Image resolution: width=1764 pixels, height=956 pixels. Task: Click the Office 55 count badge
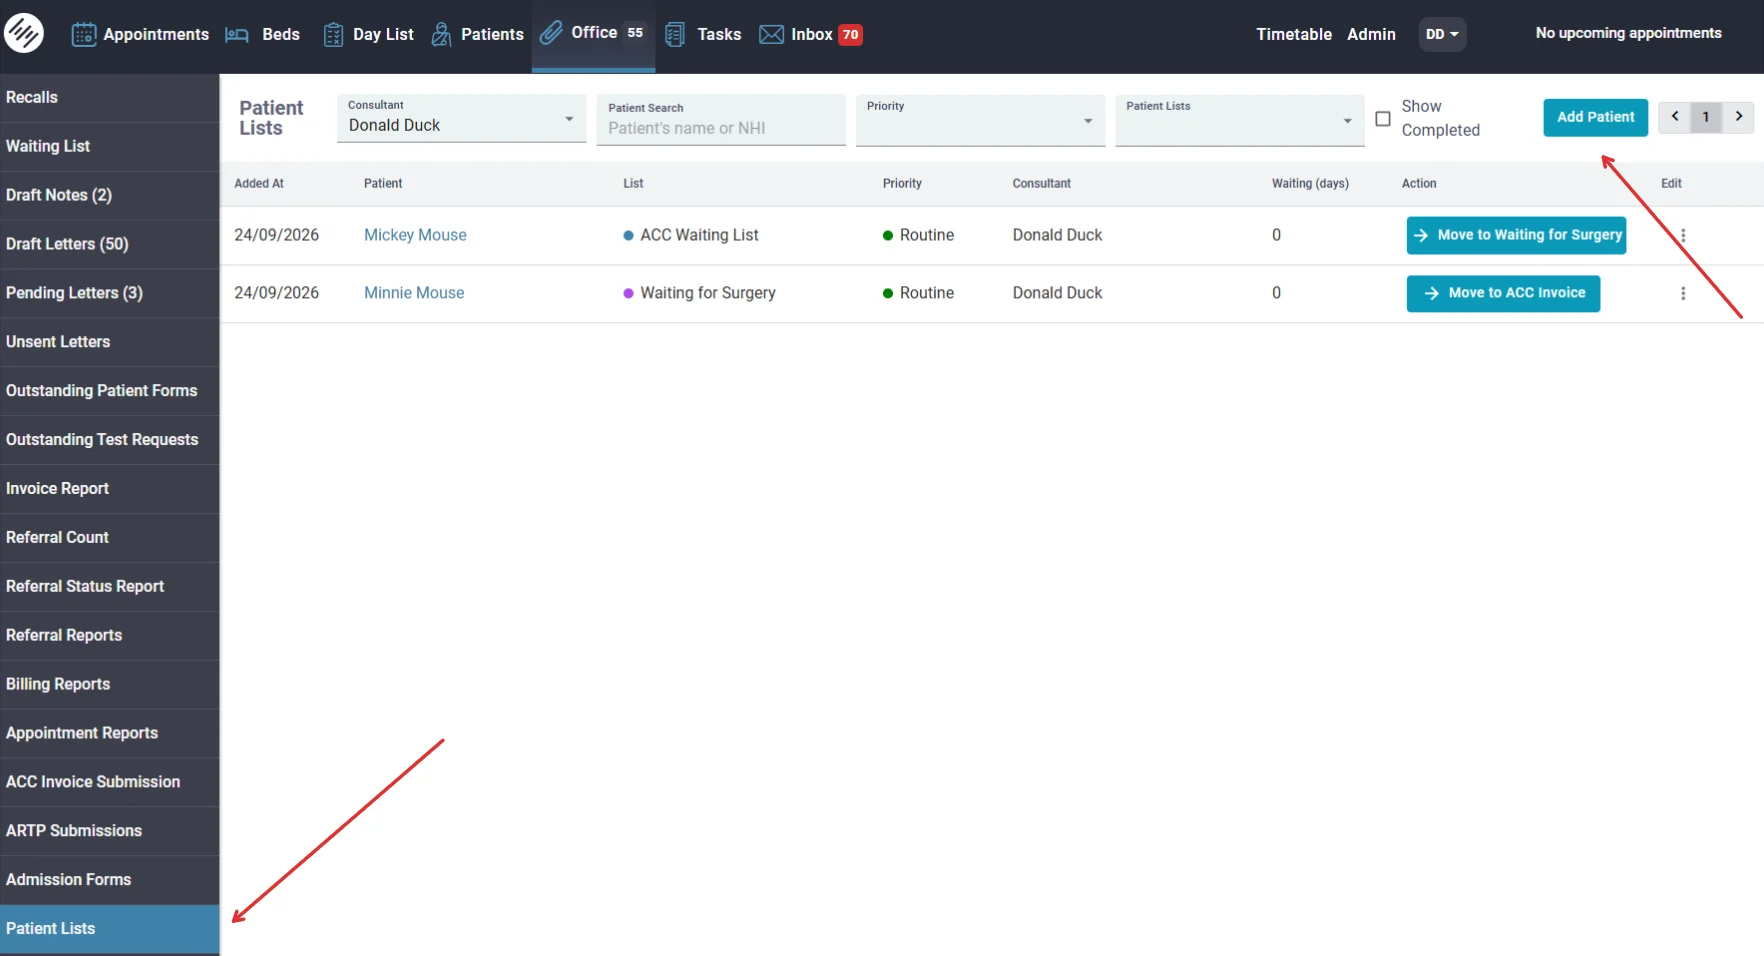(x=635, y=33)
